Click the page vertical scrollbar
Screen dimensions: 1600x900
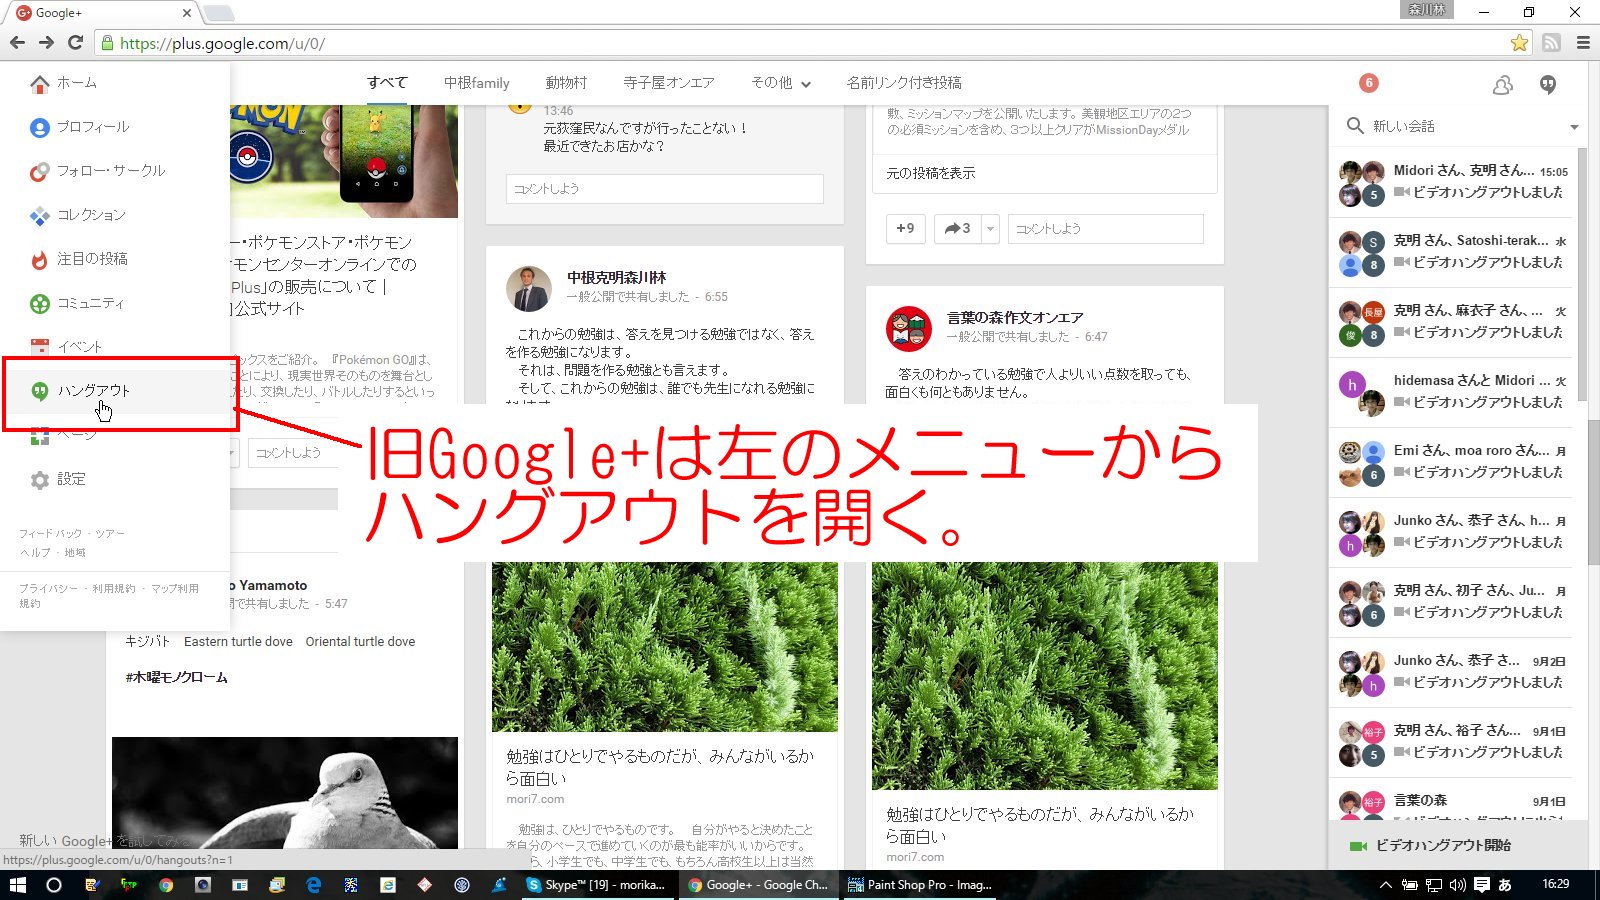pos(1594,491)
